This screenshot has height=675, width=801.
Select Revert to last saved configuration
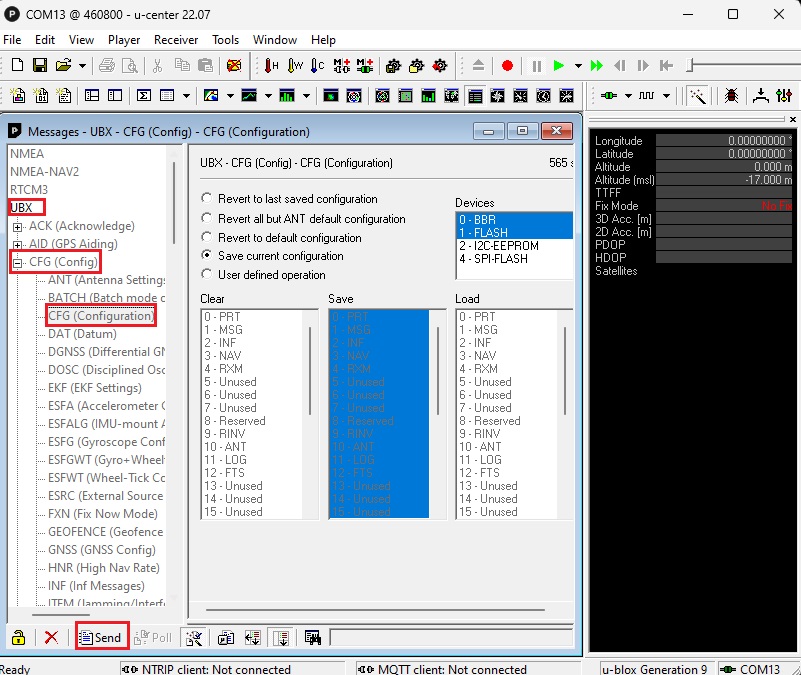point(207,199)
